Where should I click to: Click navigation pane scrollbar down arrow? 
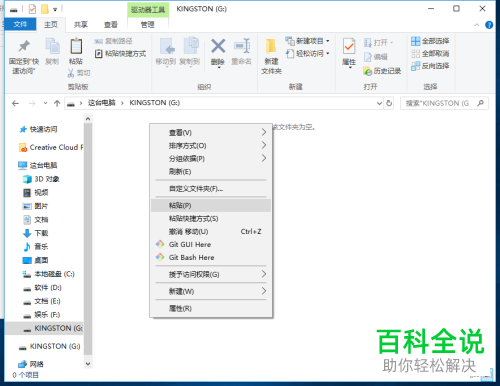[88, 364]
